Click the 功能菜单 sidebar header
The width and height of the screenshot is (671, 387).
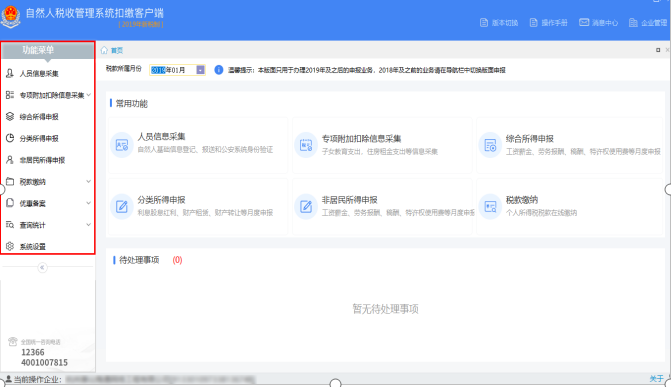pos(48,50)
